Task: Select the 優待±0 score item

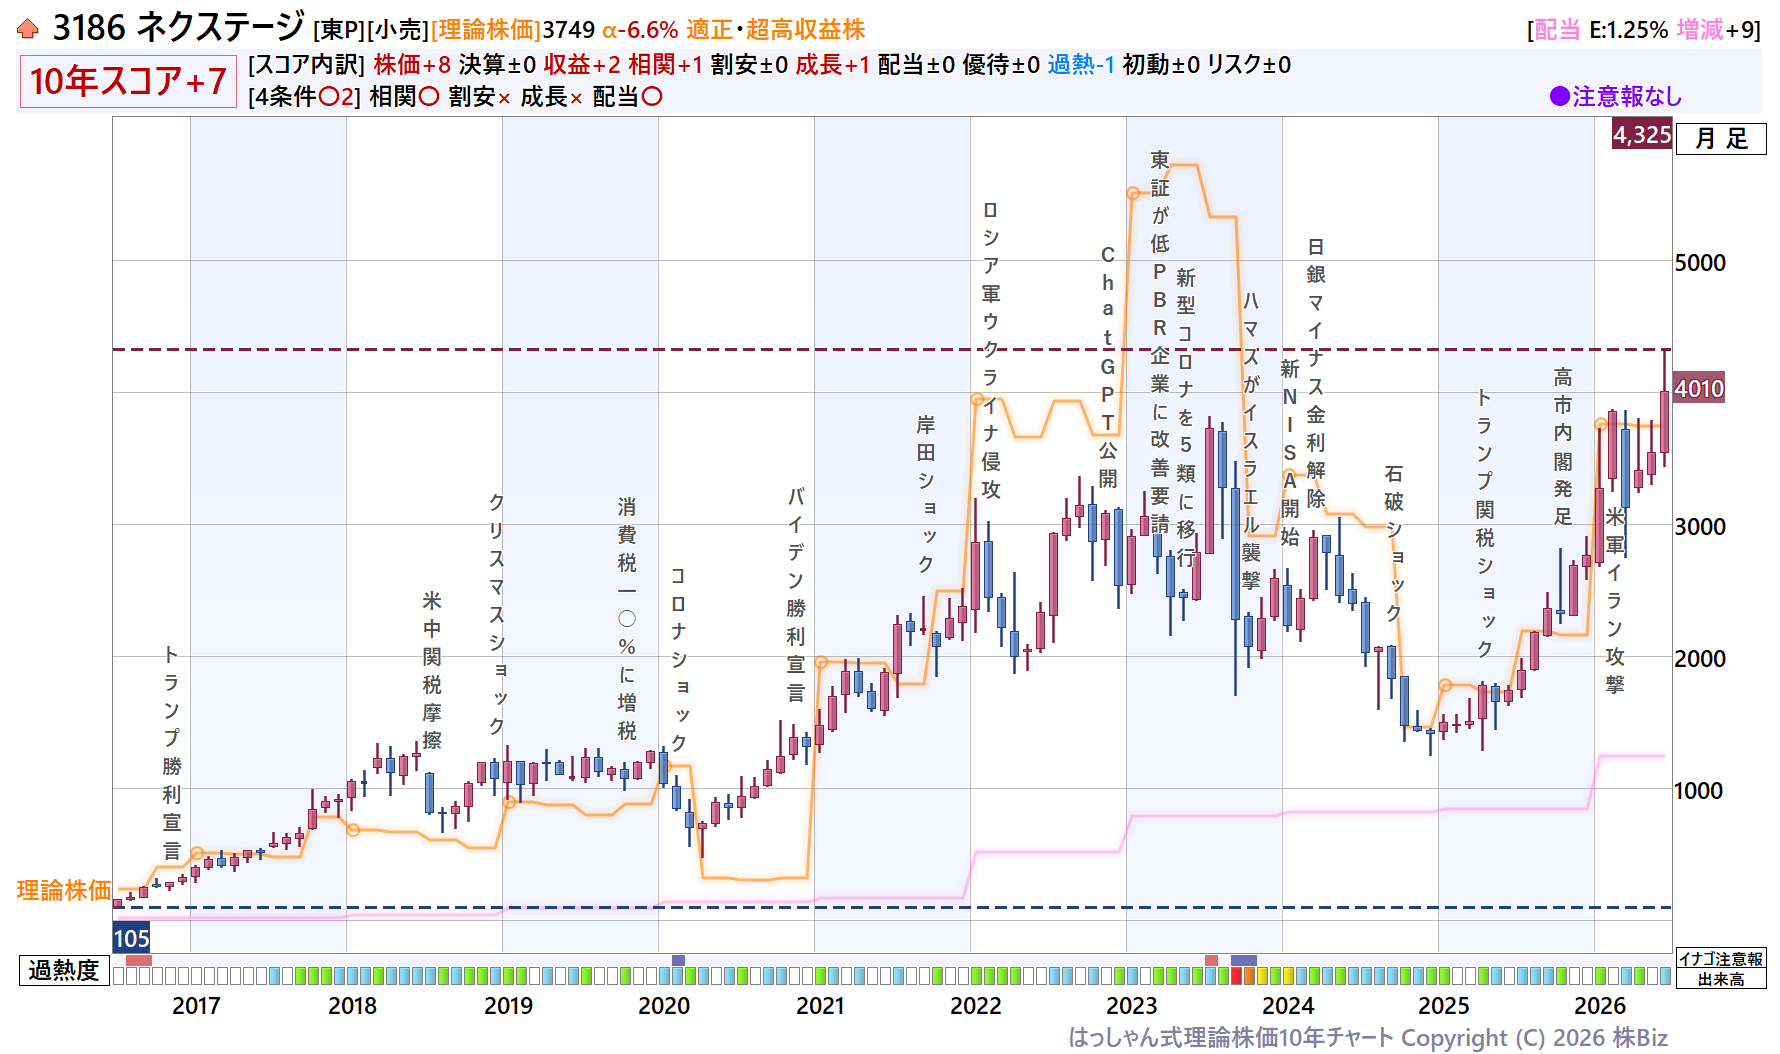Action: [1001, 65]
